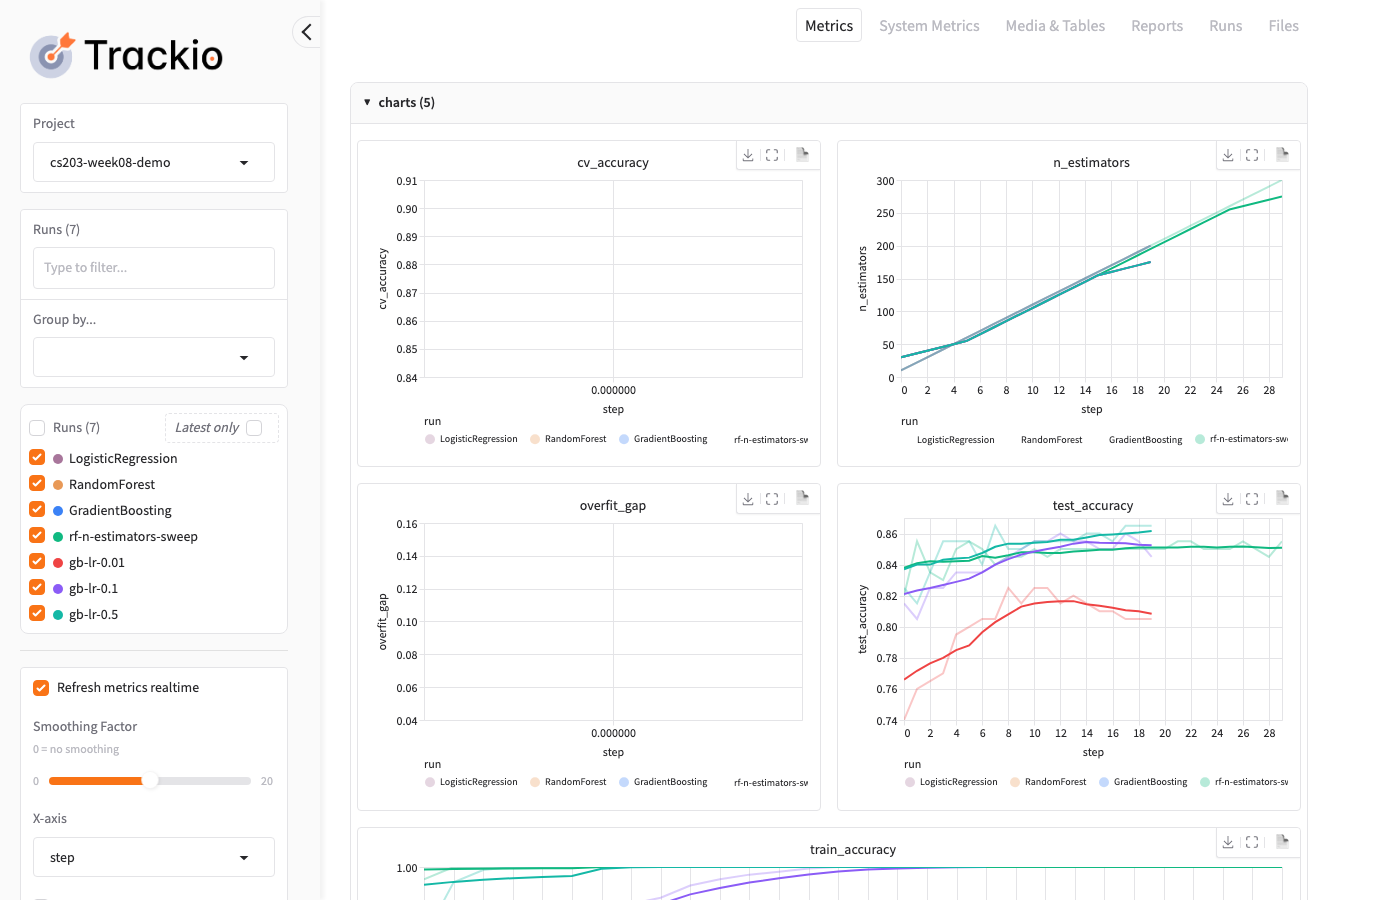
Task: Download the test_accuracy chart
Action: [x=1228, y=498]
